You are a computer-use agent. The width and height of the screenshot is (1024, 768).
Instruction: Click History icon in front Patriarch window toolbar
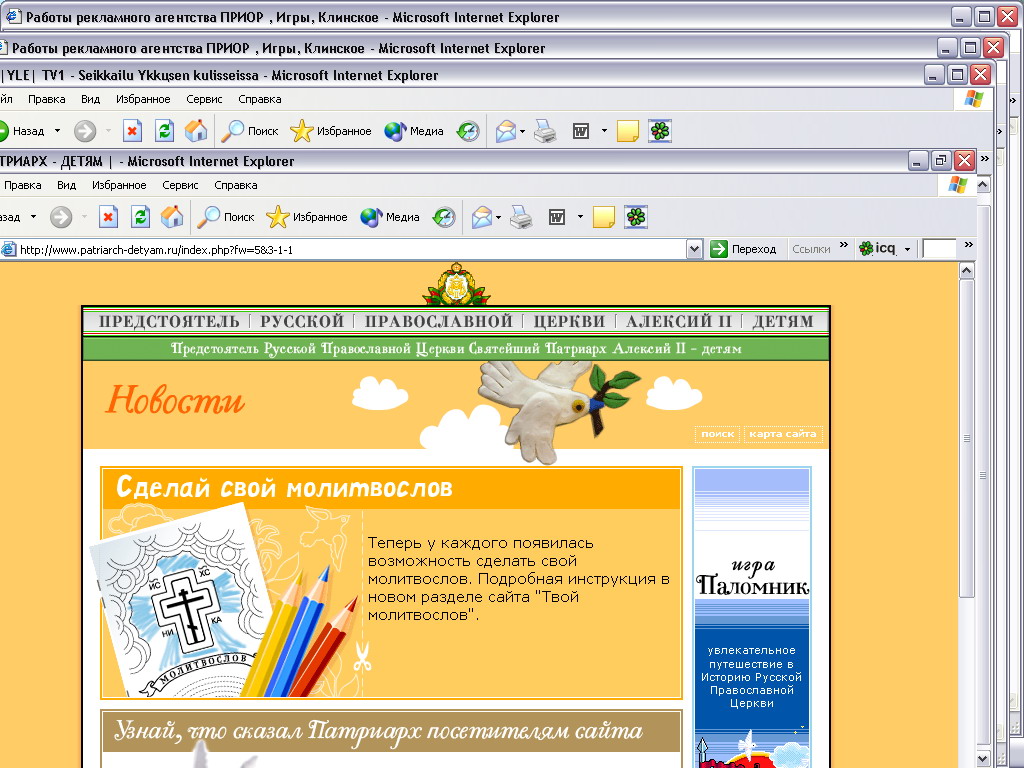[x=444, y=217]
